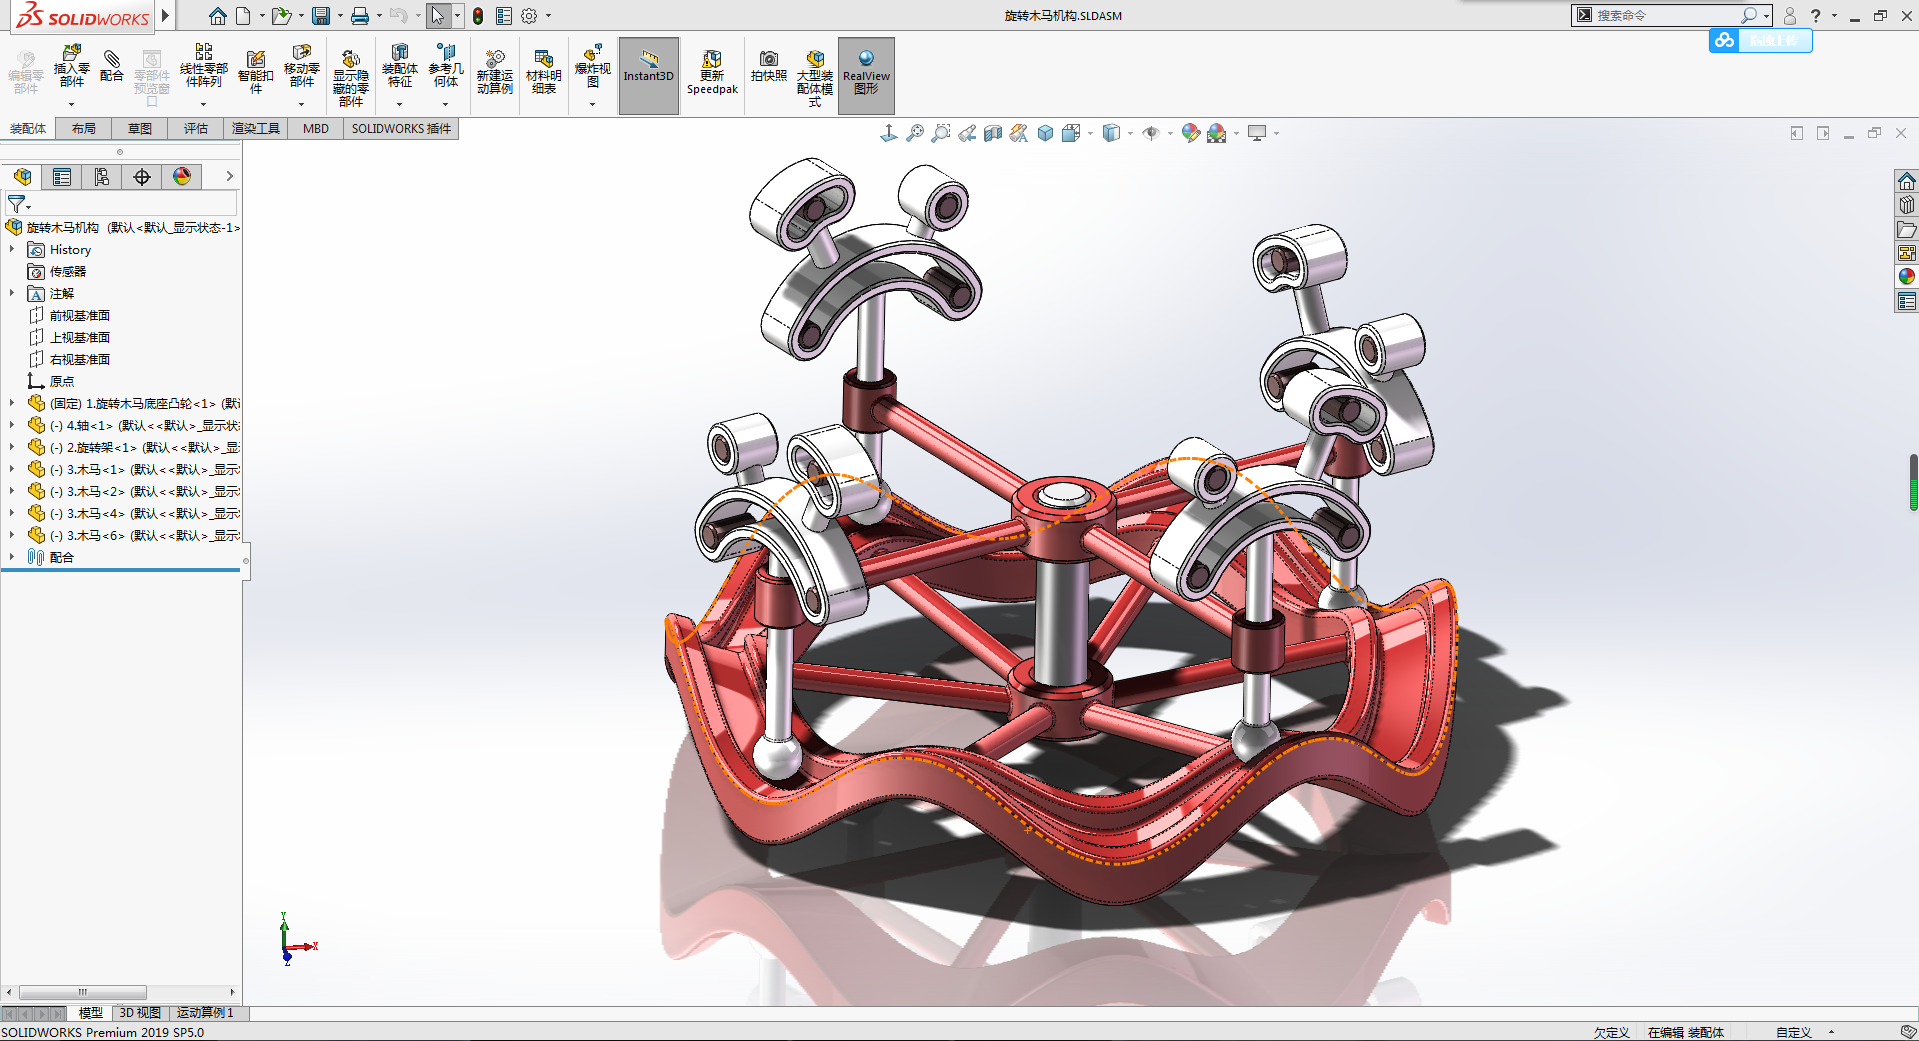Toggle Large Assembly Mode (大型装配体模式)
The height and width of the screenshot is (1041, 1919).
tap(815, 78)
